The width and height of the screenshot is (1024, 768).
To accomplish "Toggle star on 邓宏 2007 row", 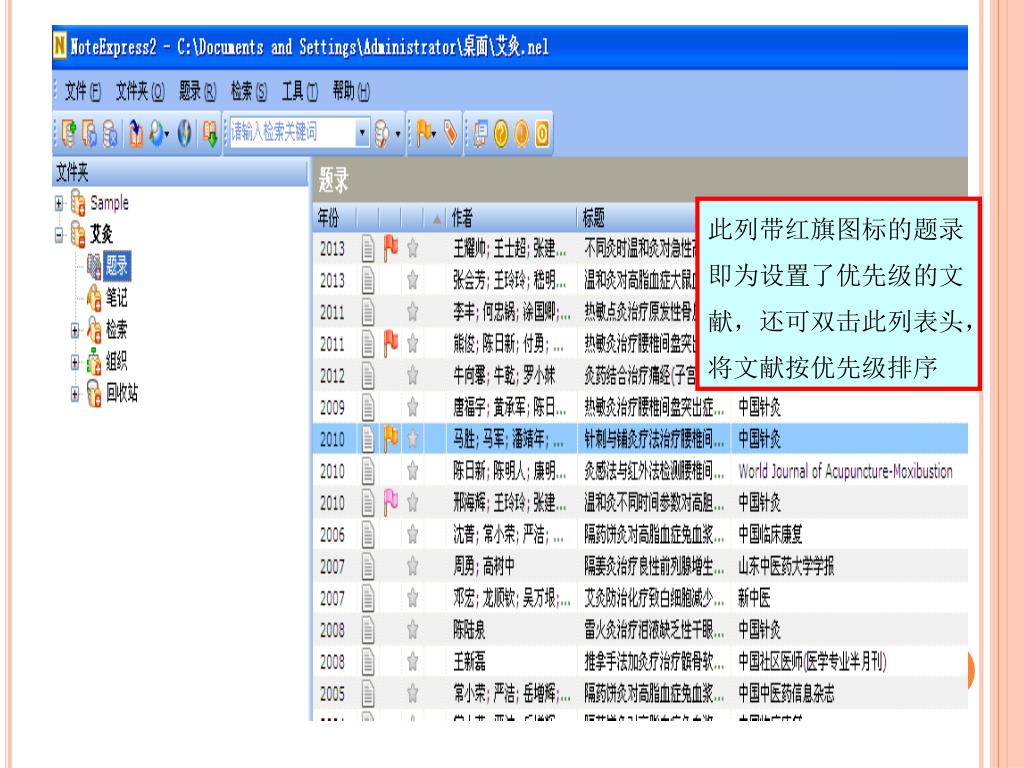I will pyautogui.click(x=413, y=598).
